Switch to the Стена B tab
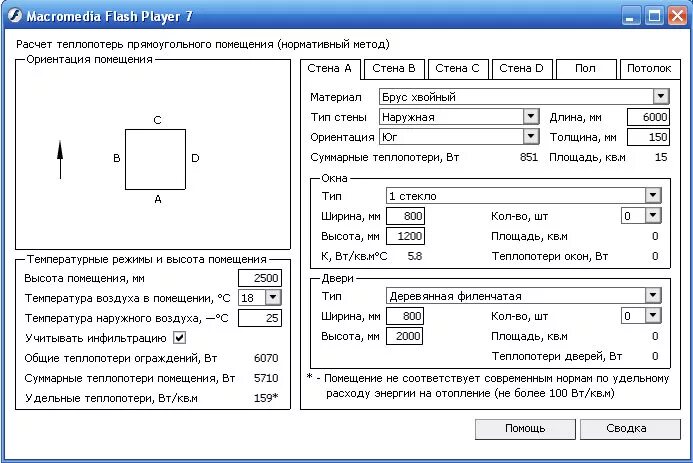 394,69
